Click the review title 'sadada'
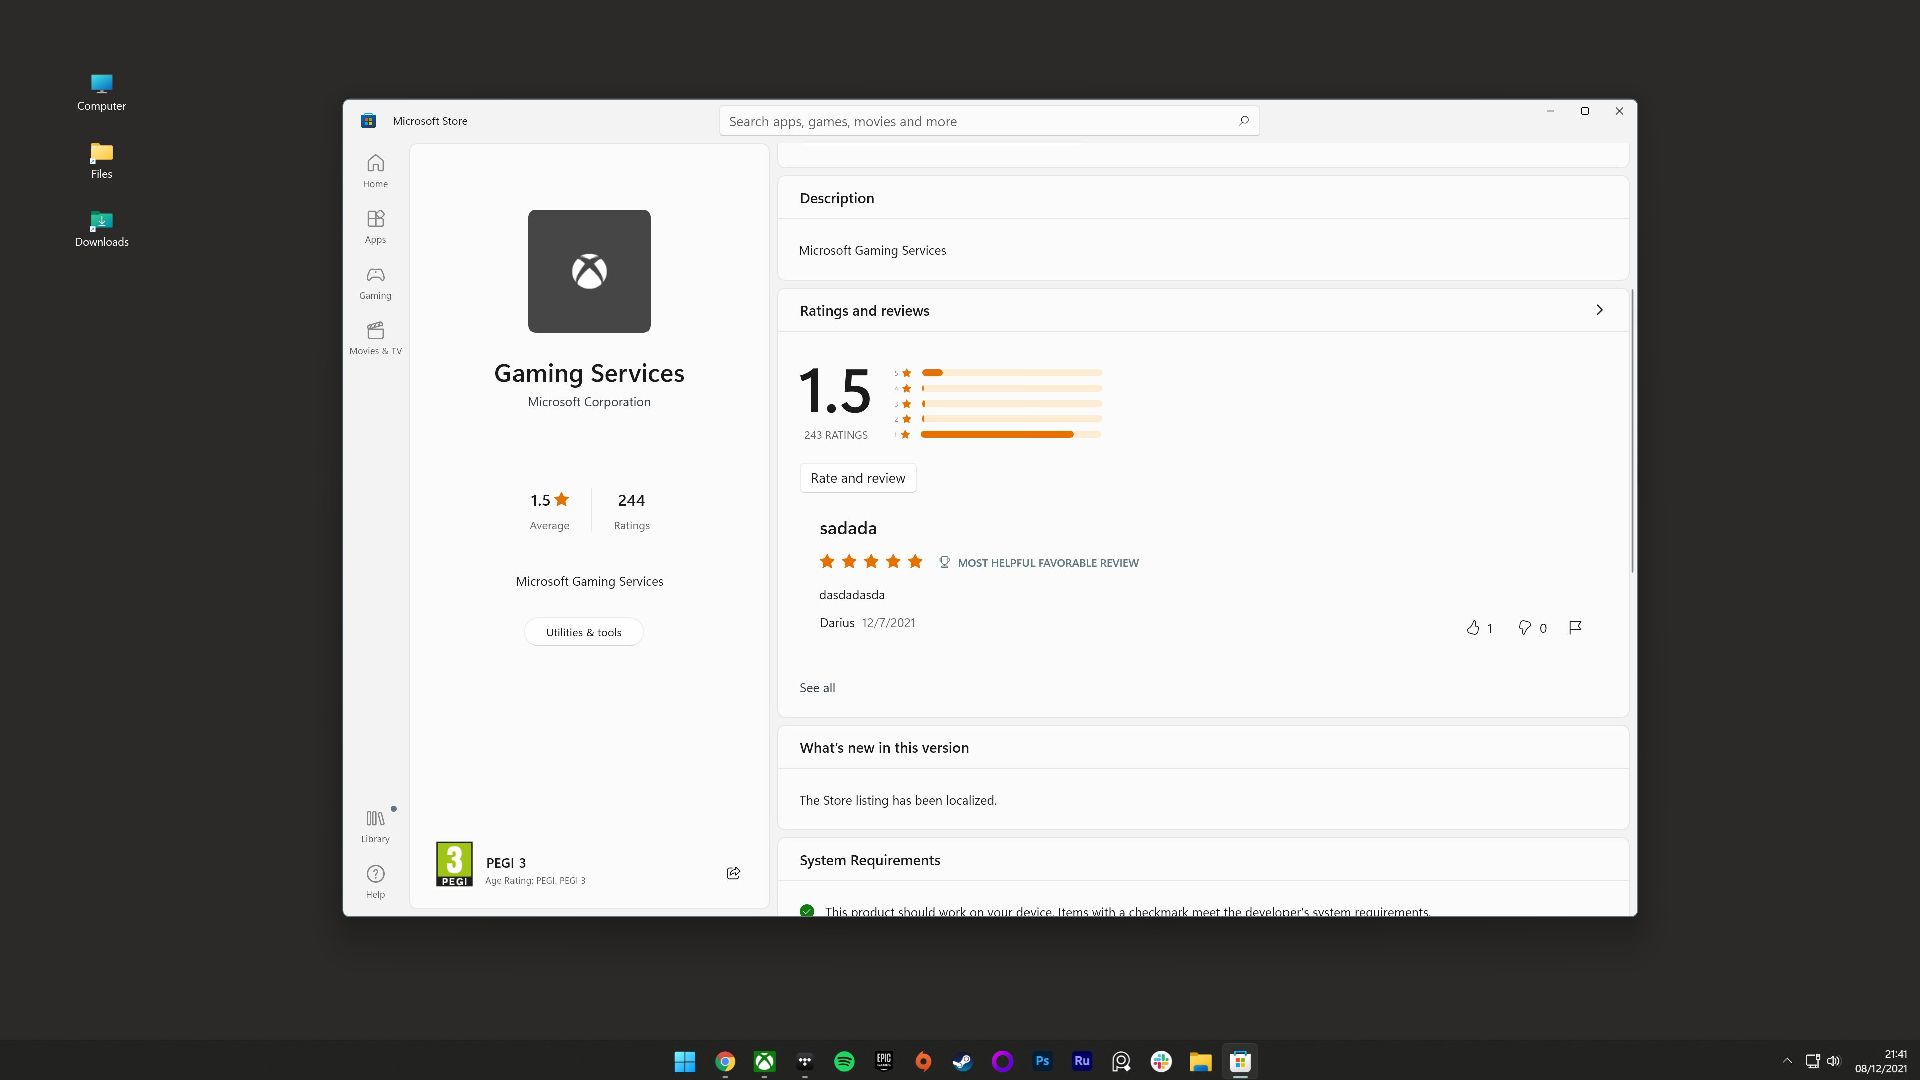1920x1080 pixels. point(848,528)
